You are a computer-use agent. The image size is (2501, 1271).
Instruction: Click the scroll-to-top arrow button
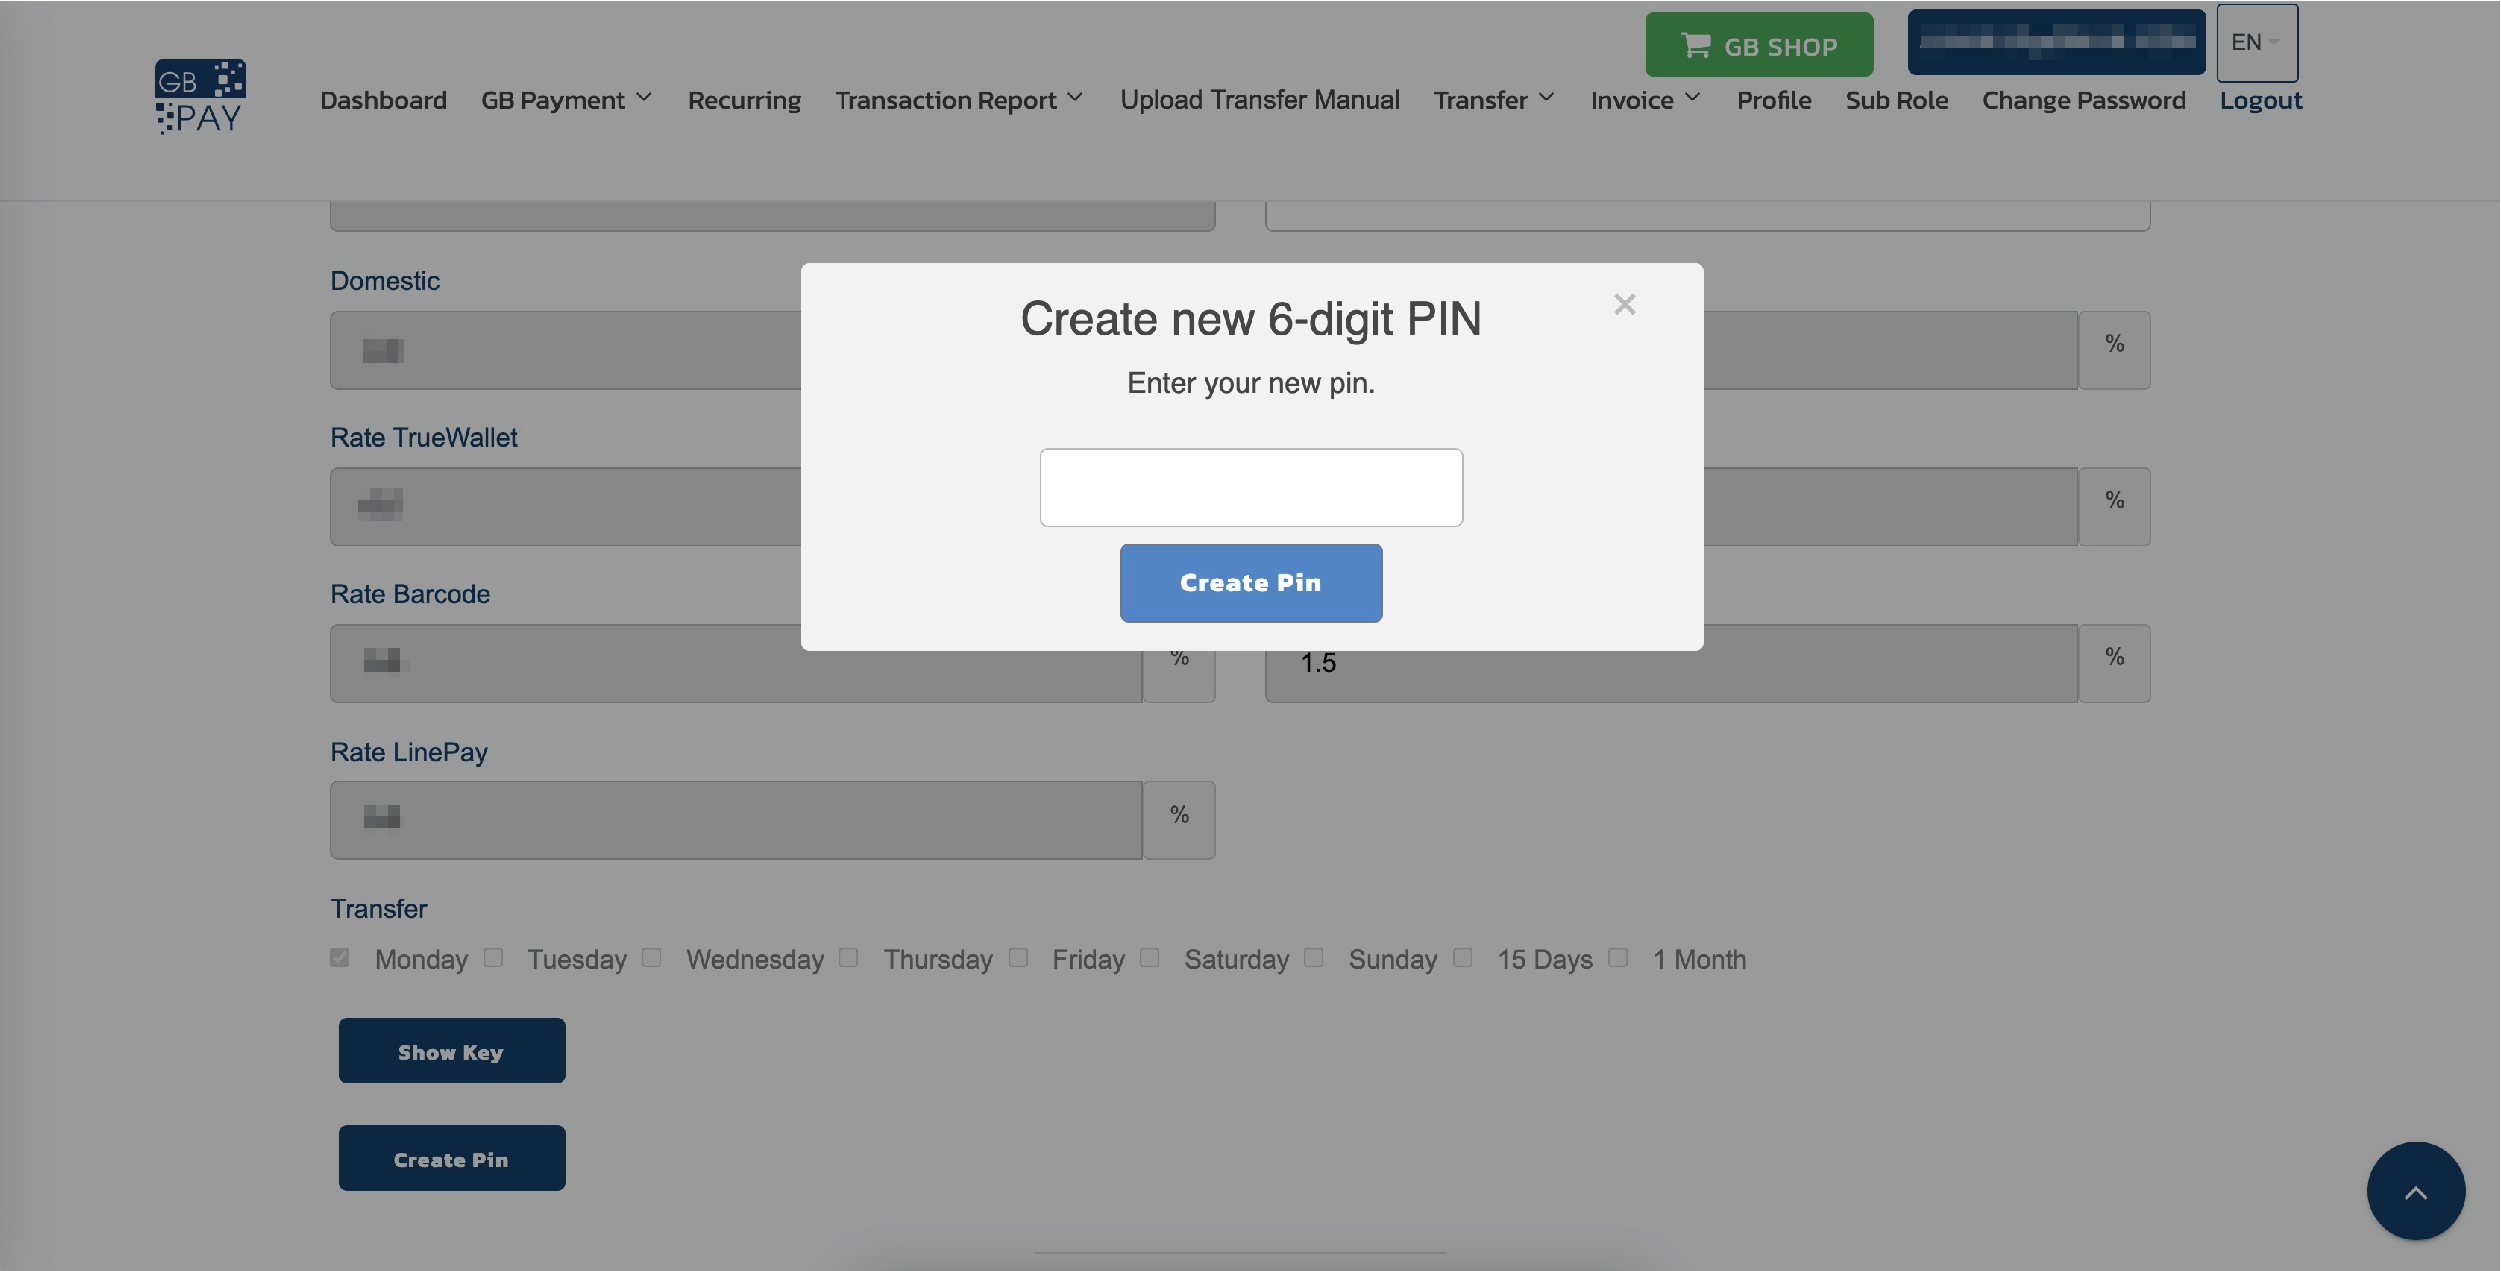(2415, 1191)
